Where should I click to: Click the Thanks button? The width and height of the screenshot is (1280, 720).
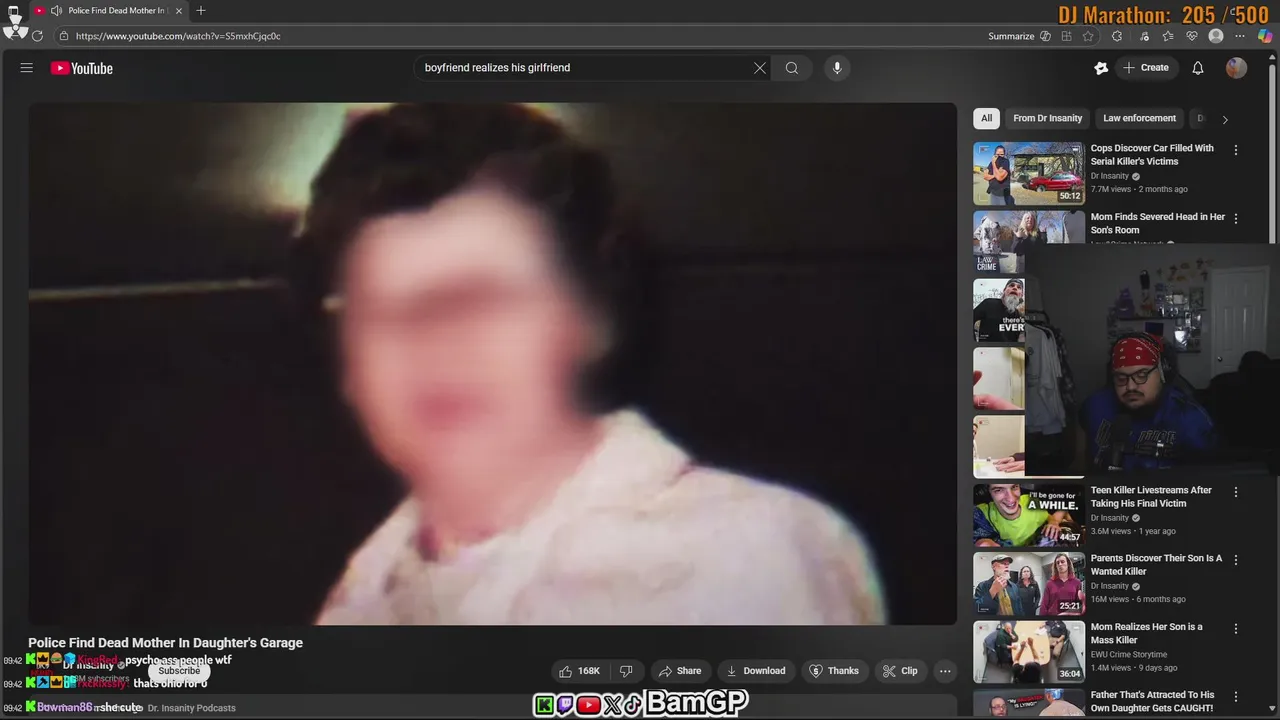[x=834, y=671]
